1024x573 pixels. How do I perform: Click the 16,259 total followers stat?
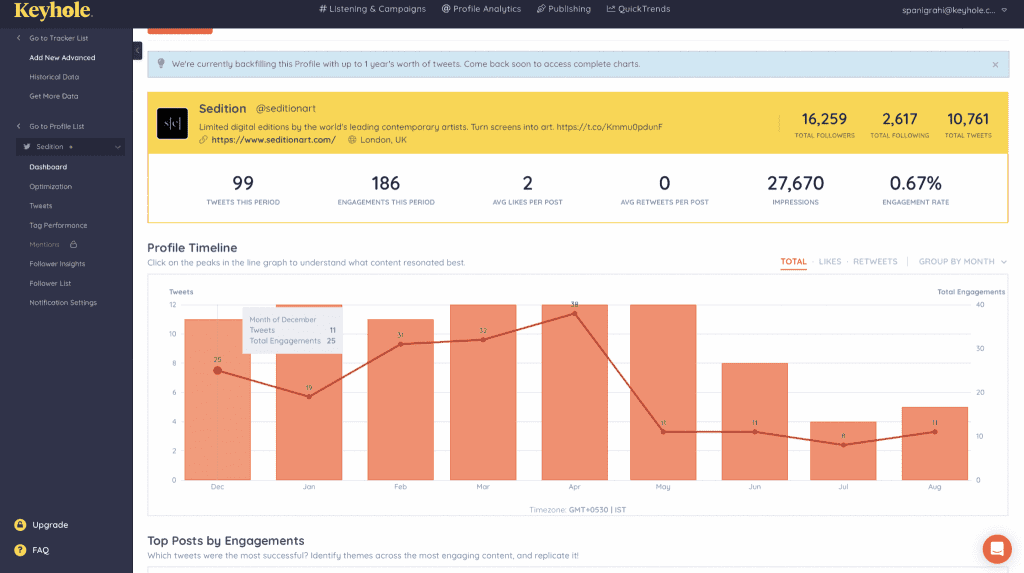pyautogui.click(x=824, y=124)
